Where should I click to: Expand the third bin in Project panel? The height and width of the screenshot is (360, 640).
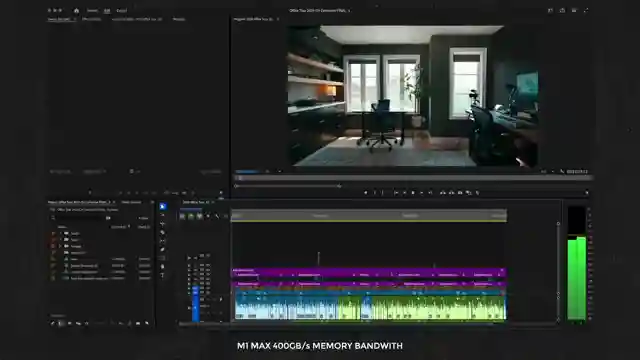60,247
